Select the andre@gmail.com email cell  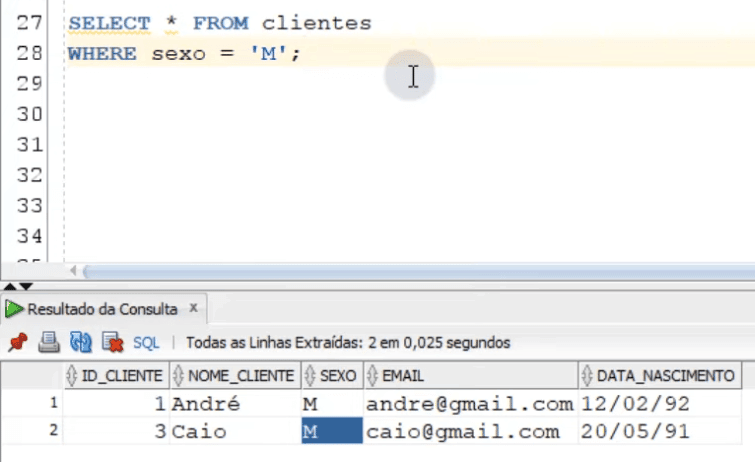469,404
